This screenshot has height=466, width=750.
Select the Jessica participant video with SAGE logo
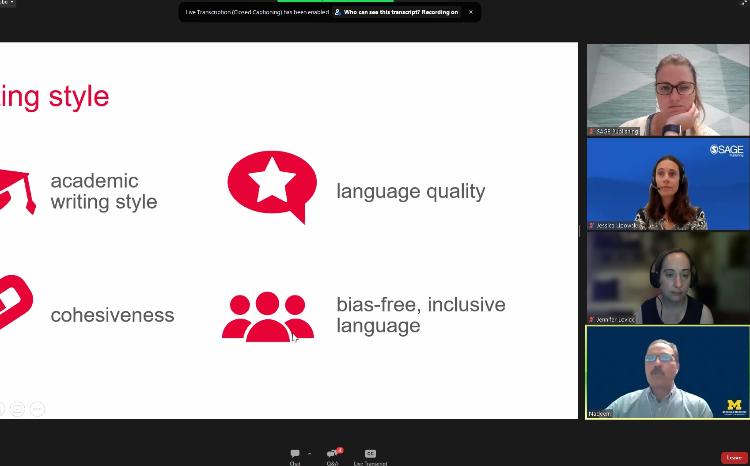click(x=667, y=184)
